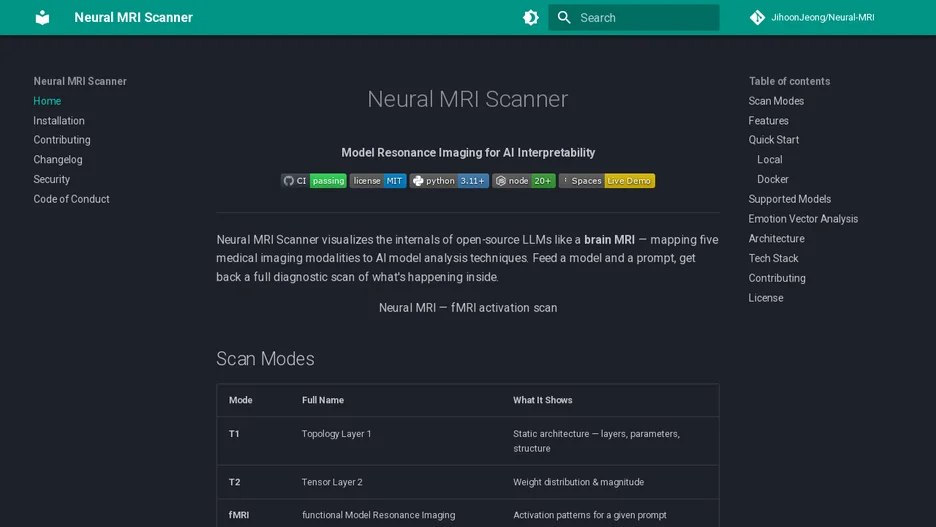Click the Model Resonance Imaging for AI Interpretability subtitle
This screenshot has width=936, height=527.
[468, 152]
